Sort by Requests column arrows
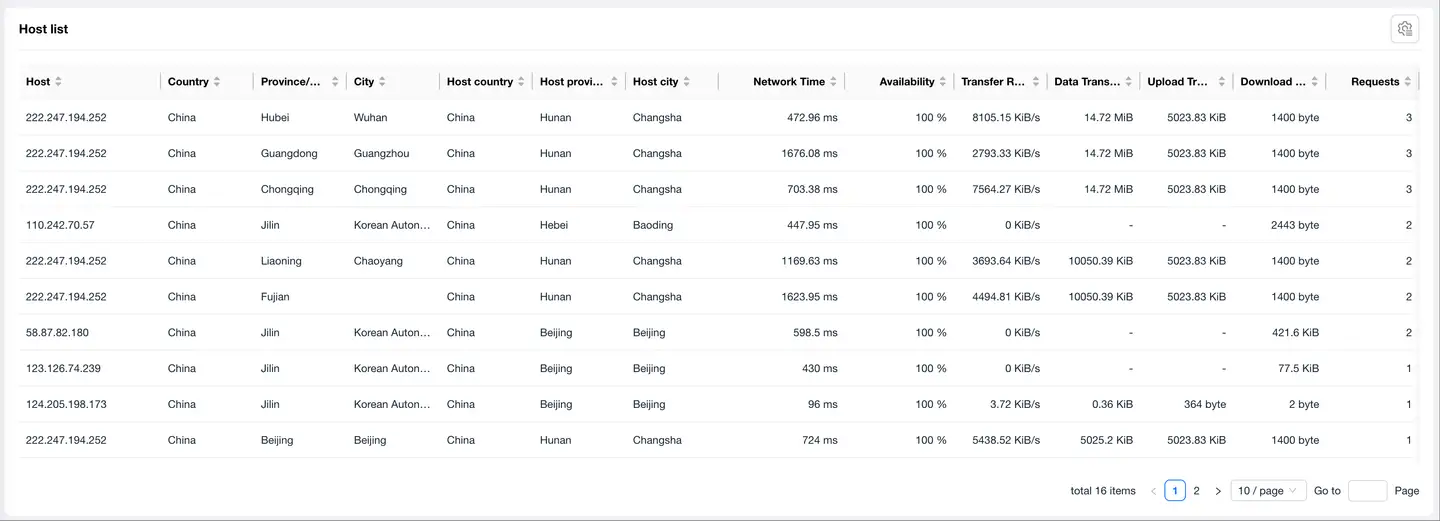The width and height of the screenshot is (1440, 521). [1407, 82]
